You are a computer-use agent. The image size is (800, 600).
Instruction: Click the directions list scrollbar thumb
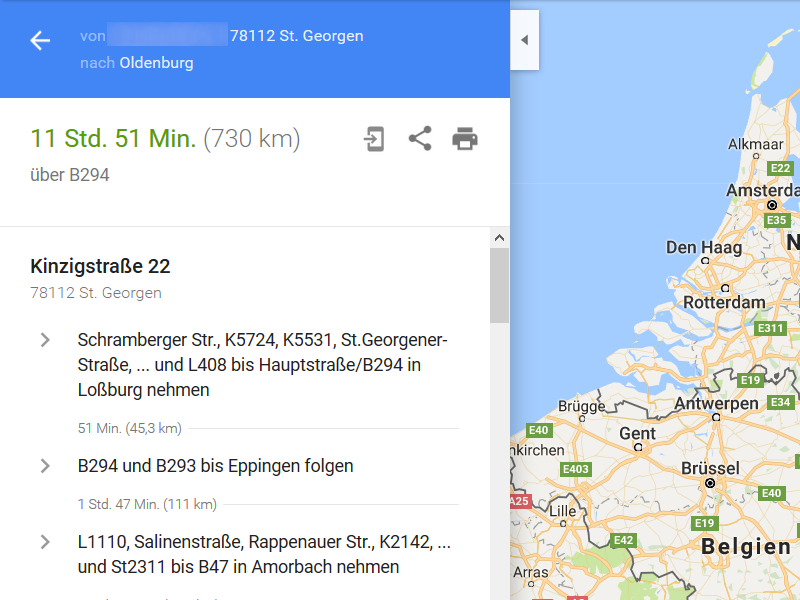coord(499,285)
